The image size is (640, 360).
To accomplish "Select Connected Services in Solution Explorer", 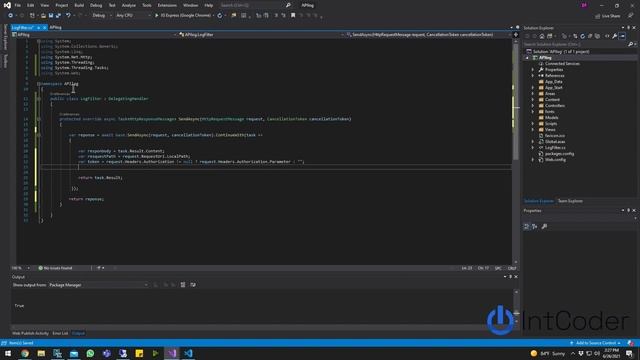I will tap(562, 64).
